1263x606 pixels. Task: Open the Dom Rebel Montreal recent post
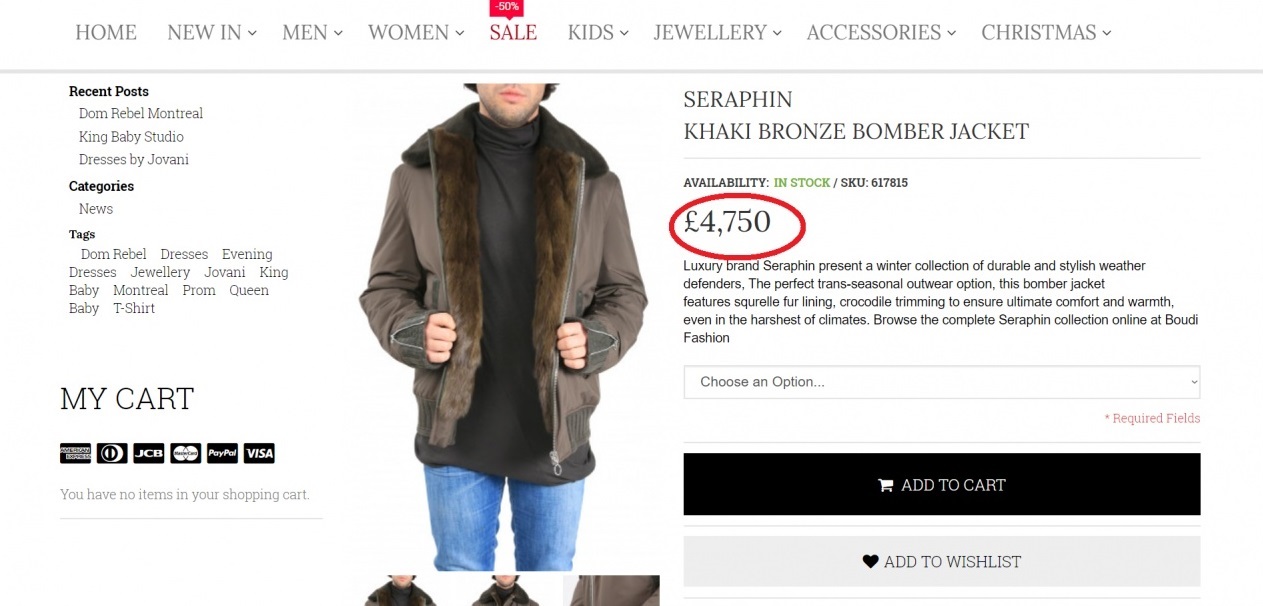tap(141, 114)
